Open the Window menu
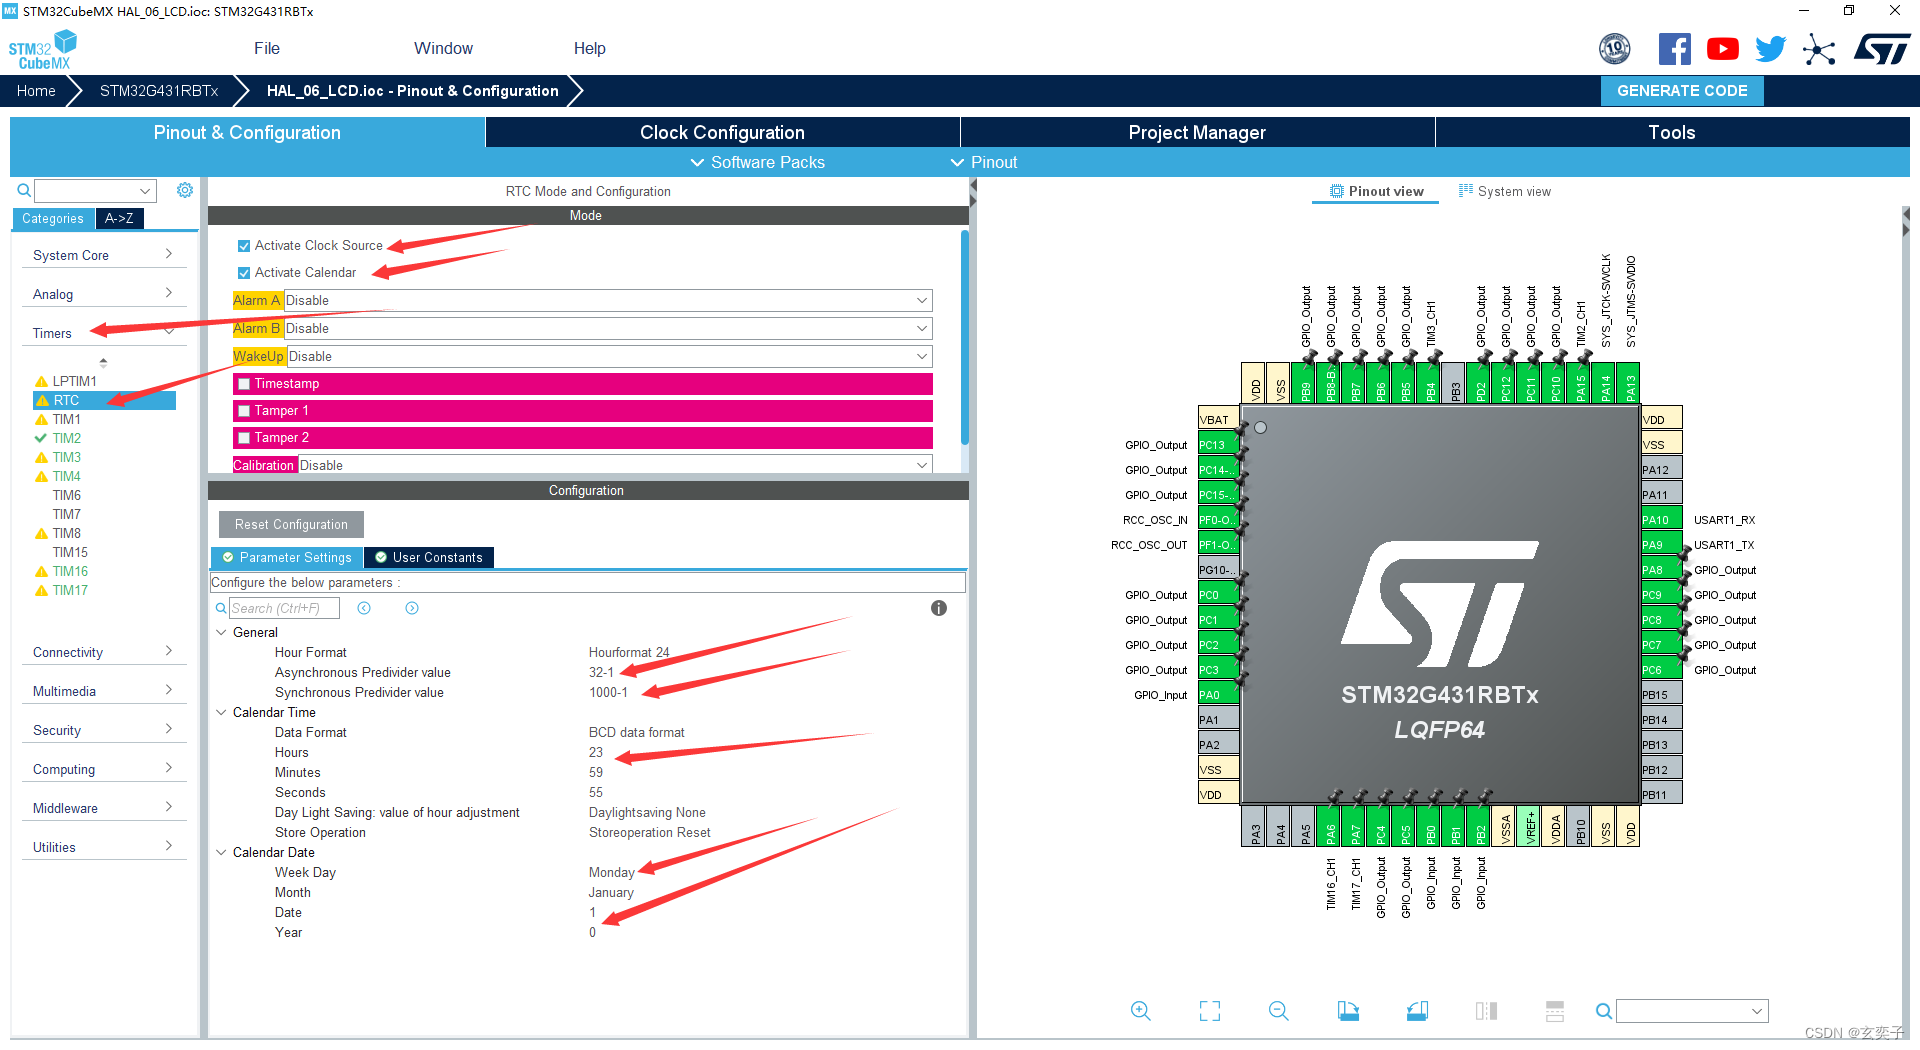The image size is (1920, 1050). 443,49
